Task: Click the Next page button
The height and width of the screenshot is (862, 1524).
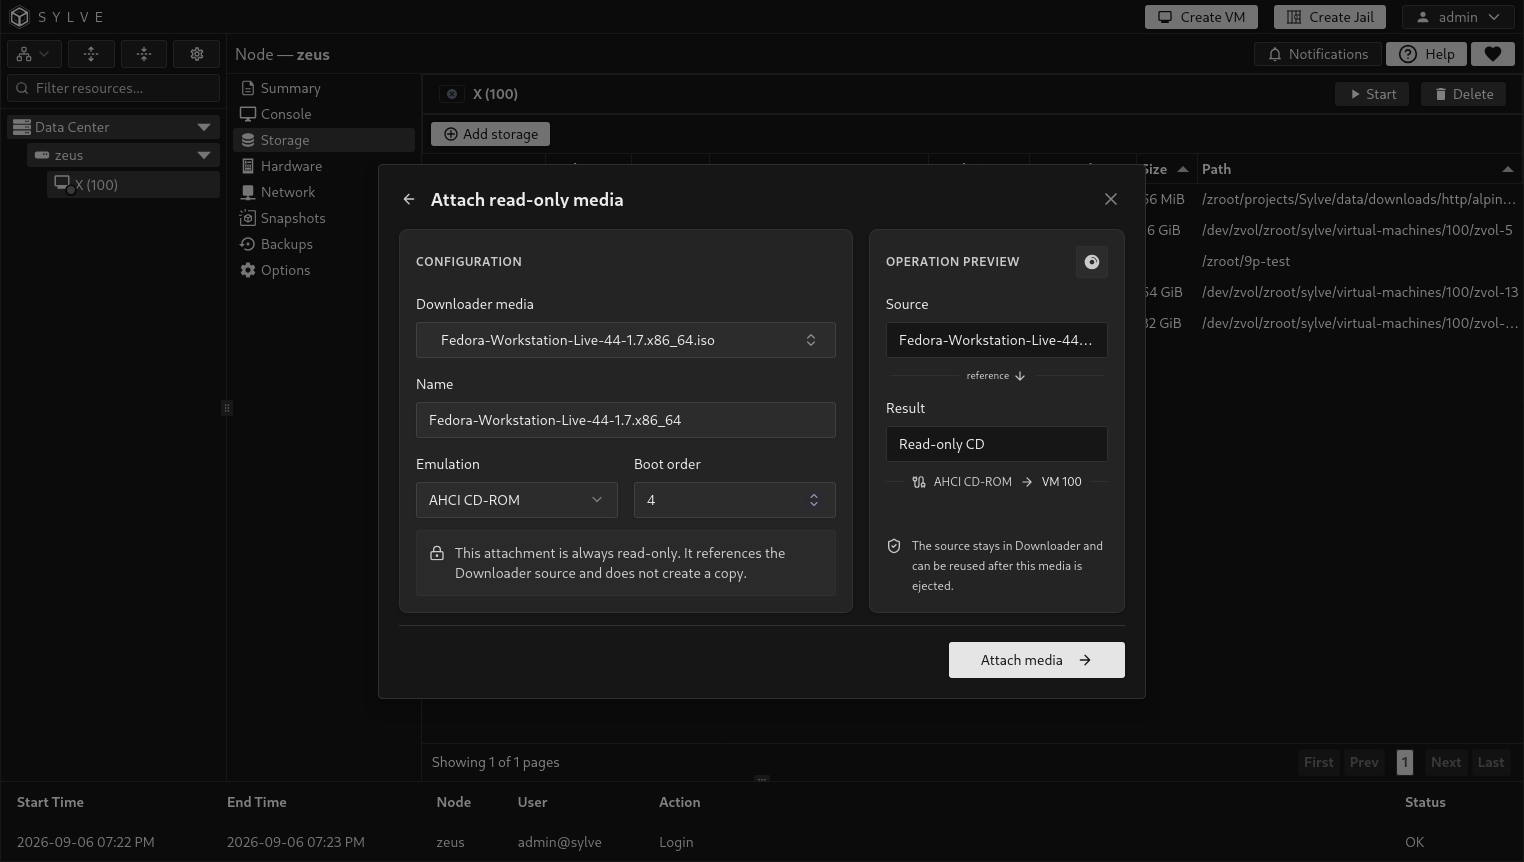Action: [1446, 762]
